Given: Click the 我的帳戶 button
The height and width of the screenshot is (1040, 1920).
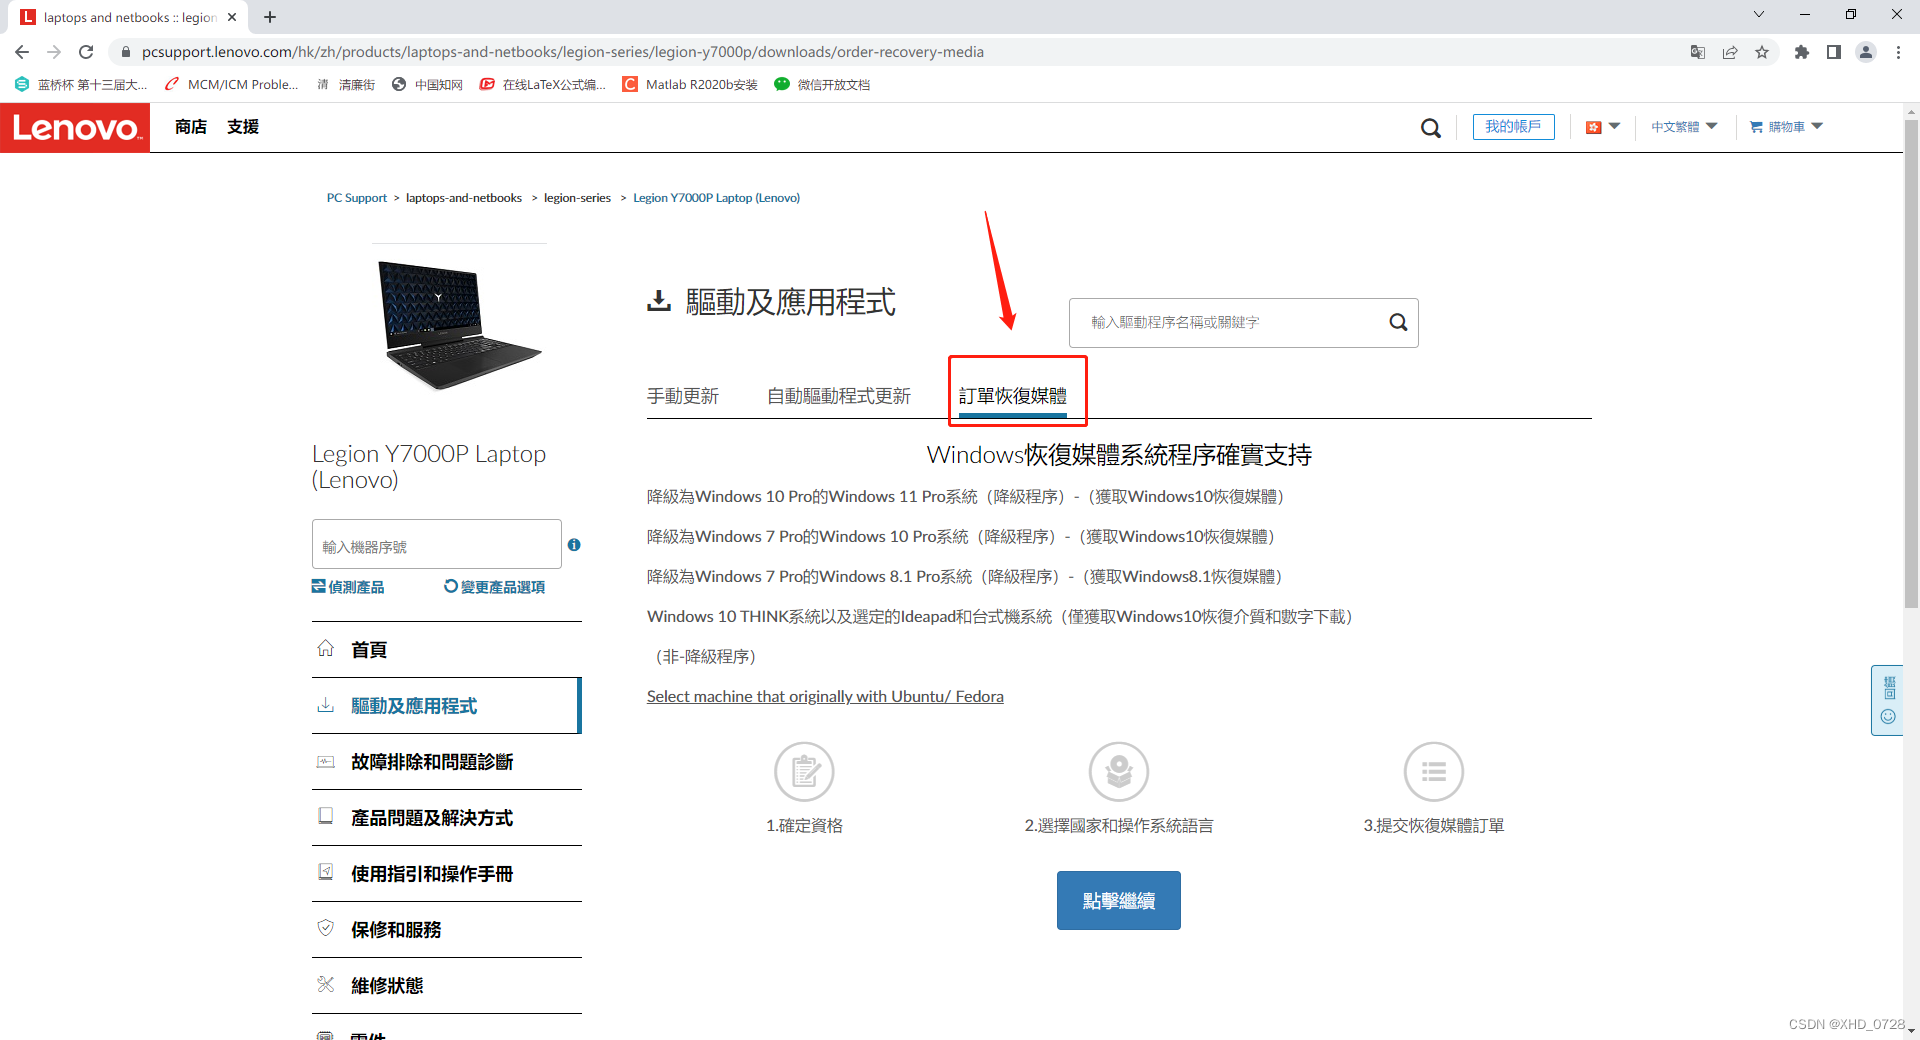Looking at the screenshot, I should tap(1513, 127).
